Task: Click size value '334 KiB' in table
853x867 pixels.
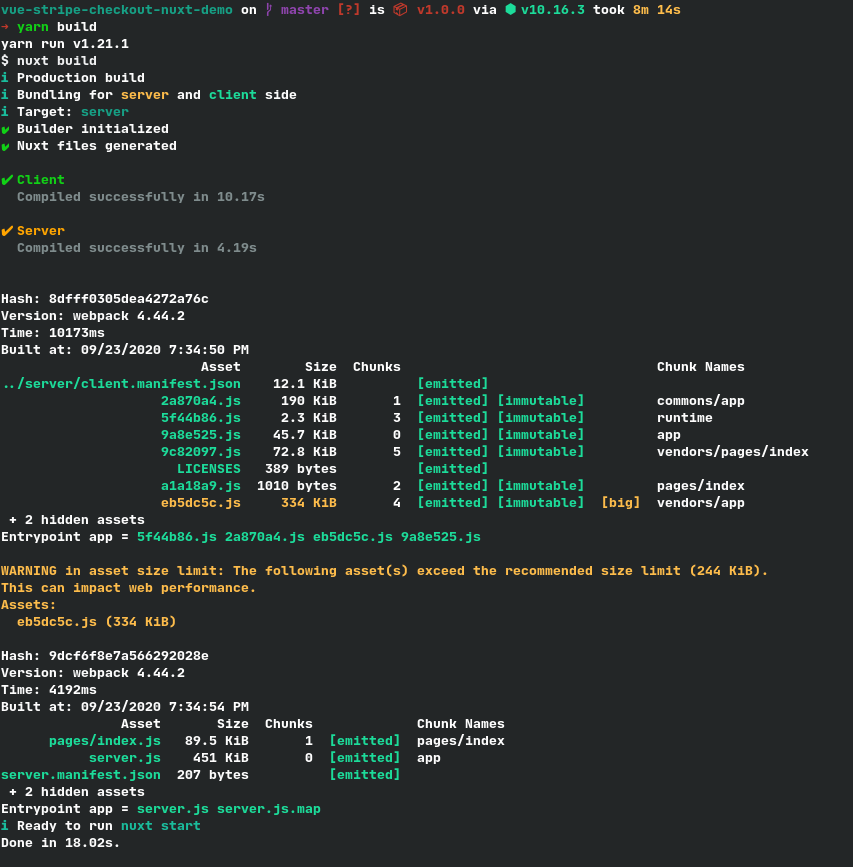Action: 308,503
